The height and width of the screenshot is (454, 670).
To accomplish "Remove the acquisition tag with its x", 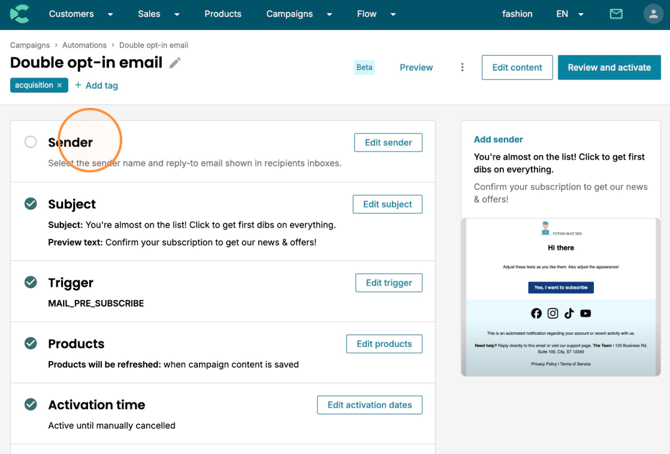I will (59, 85).
